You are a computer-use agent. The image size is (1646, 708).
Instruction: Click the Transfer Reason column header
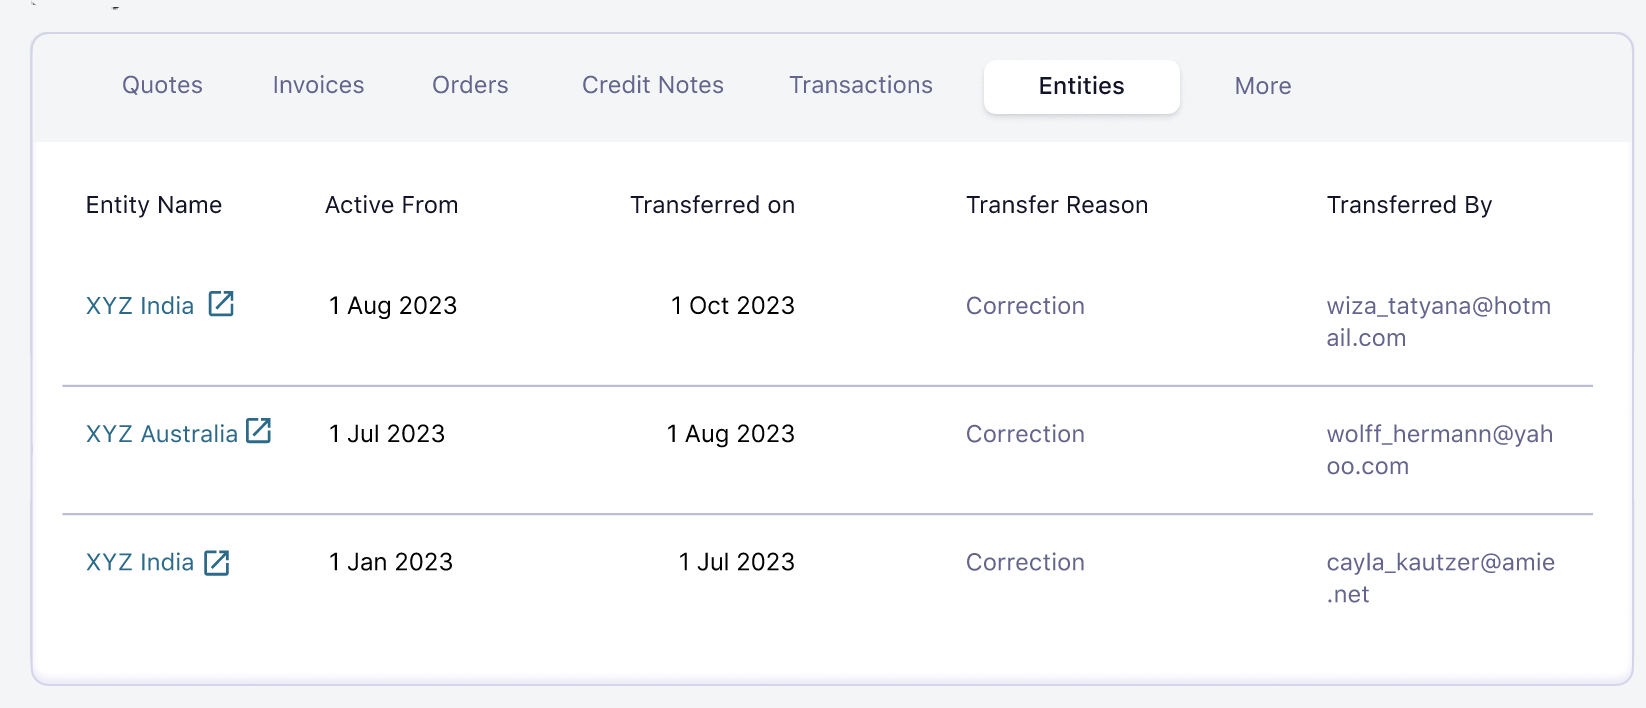click(x=1056, y=205)
